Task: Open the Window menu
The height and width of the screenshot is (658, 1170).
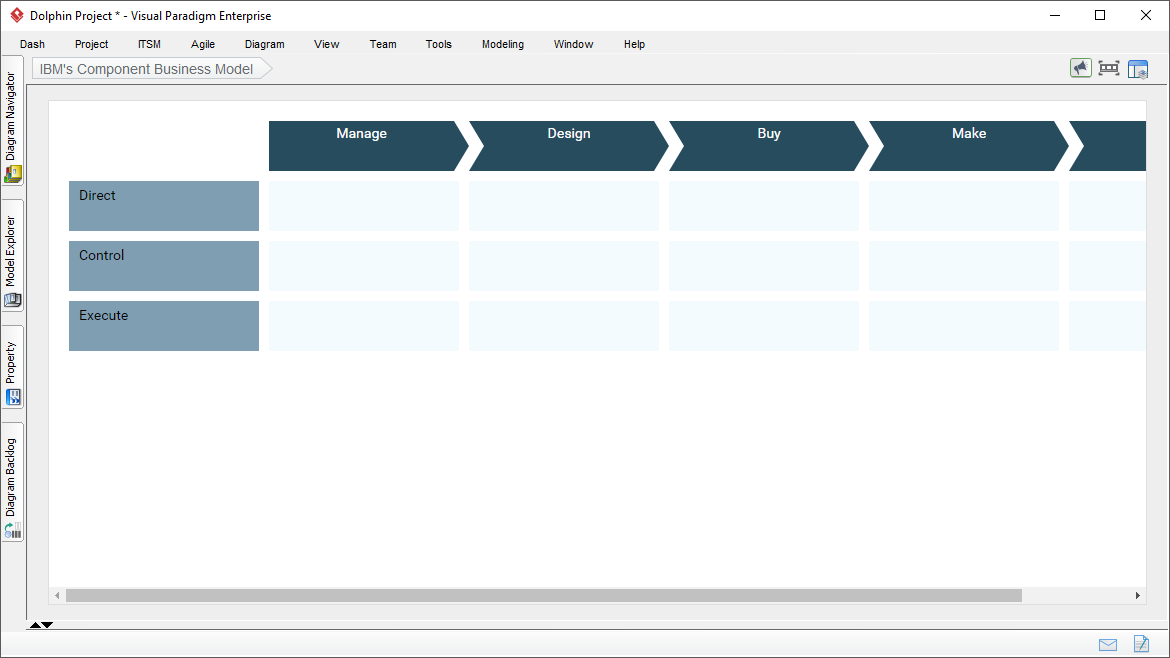Action: (573, 44)
